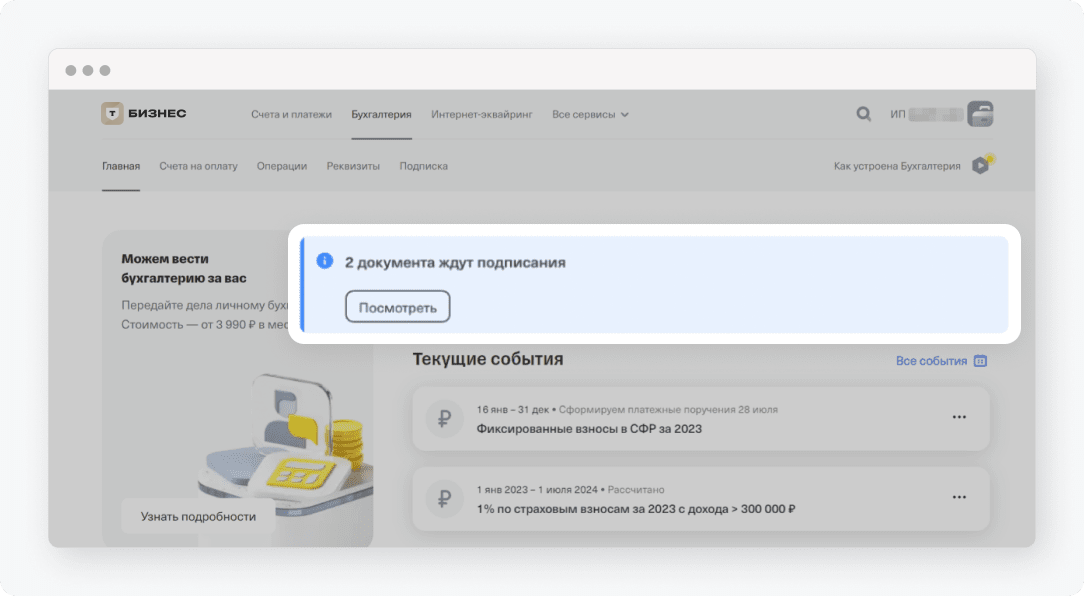The width and height of the screenshot is (1084, 596).
Task: Click ruble icon of Фиксированные взносы event
Action: [x=444, y=419]
